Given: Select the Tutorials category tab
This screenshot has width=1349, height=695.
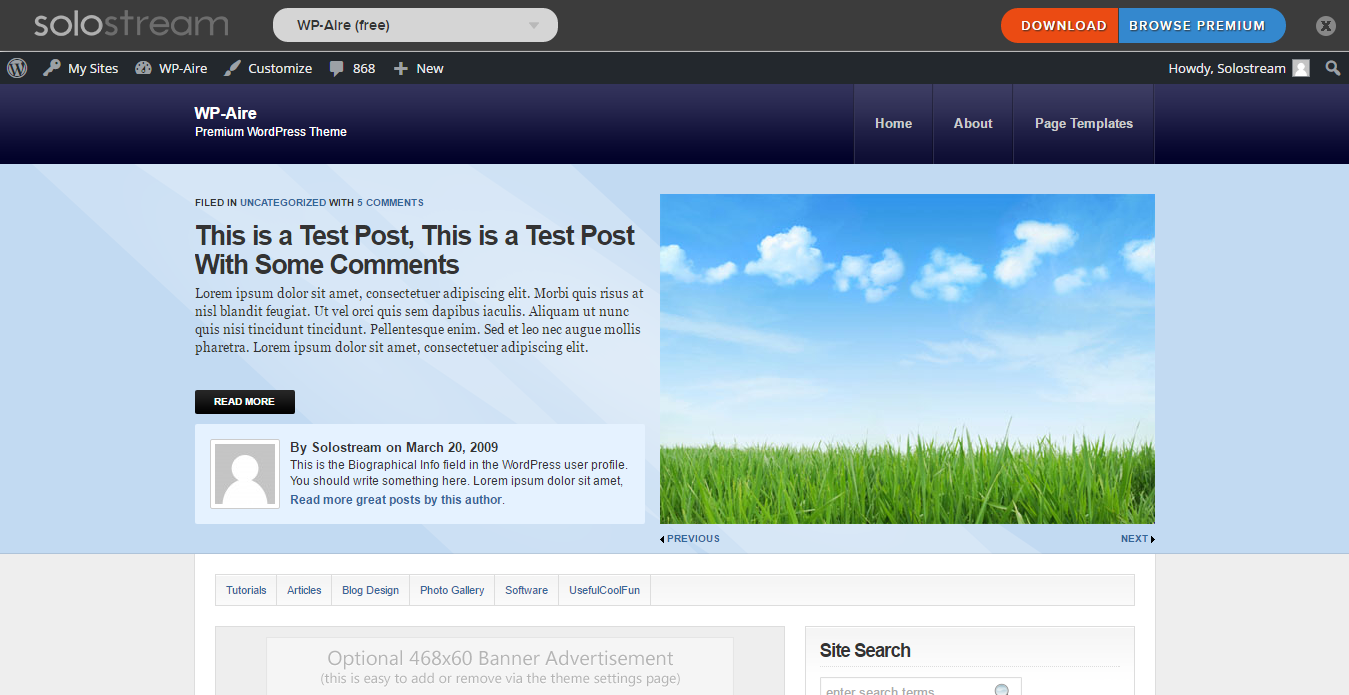Looking at the screenshot, I should tap(246, 590).
